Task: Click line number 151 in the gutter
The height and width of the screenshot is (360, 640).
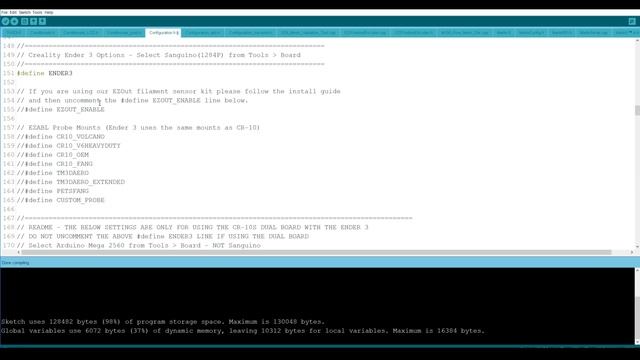Action: point(9,73)
